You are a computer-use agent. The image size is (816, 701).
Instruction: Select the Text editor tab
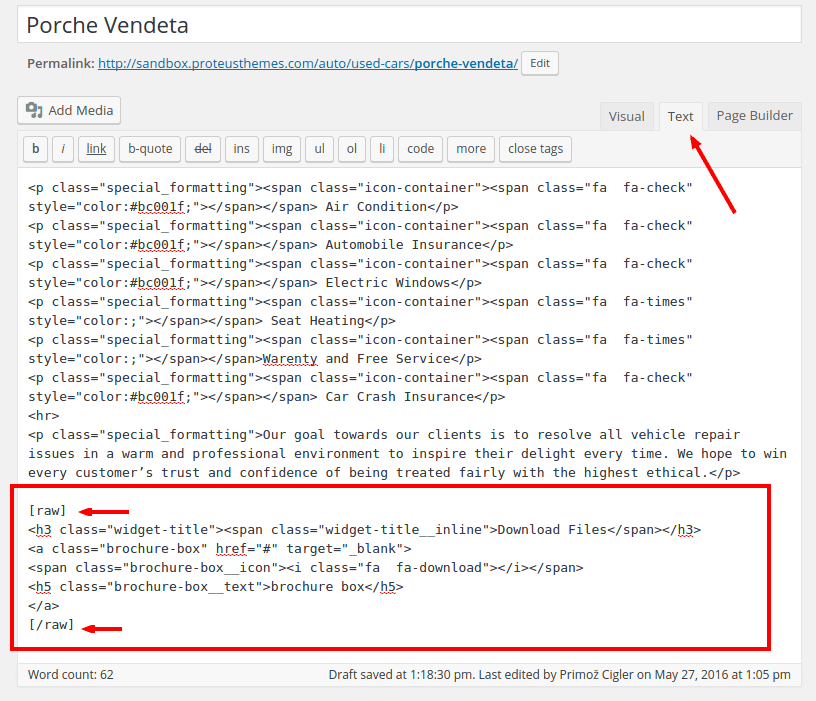(681, 116)
